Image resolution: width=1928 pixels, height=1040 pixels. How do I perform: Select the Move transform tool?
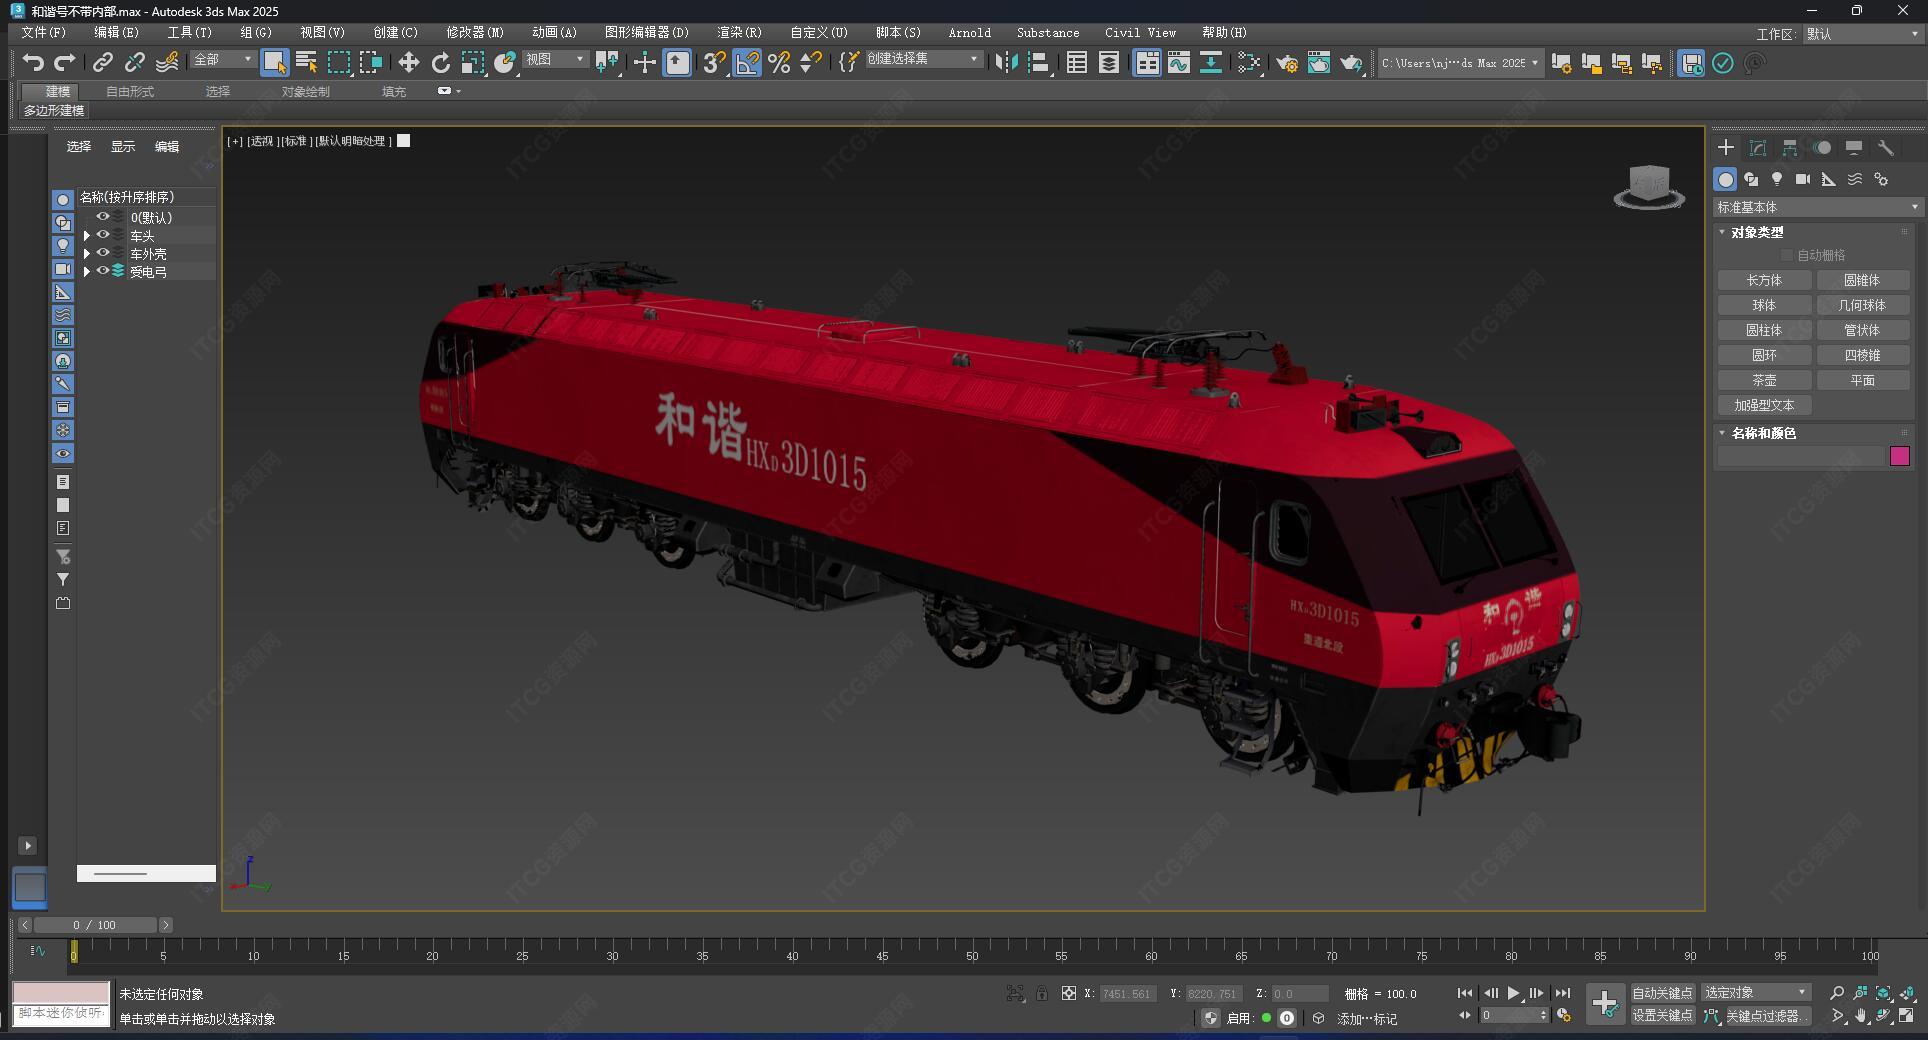click(408, 63)
